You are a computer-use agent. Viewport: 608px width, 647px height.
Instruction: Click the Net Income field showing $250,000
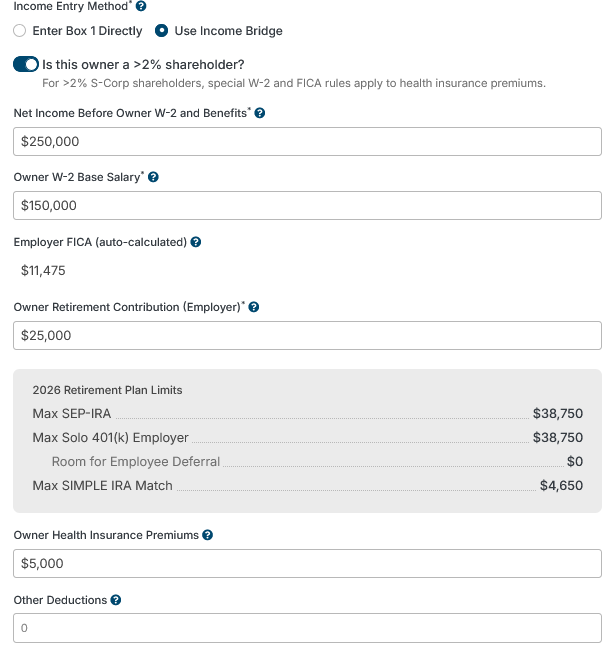(x=308, y=142)
